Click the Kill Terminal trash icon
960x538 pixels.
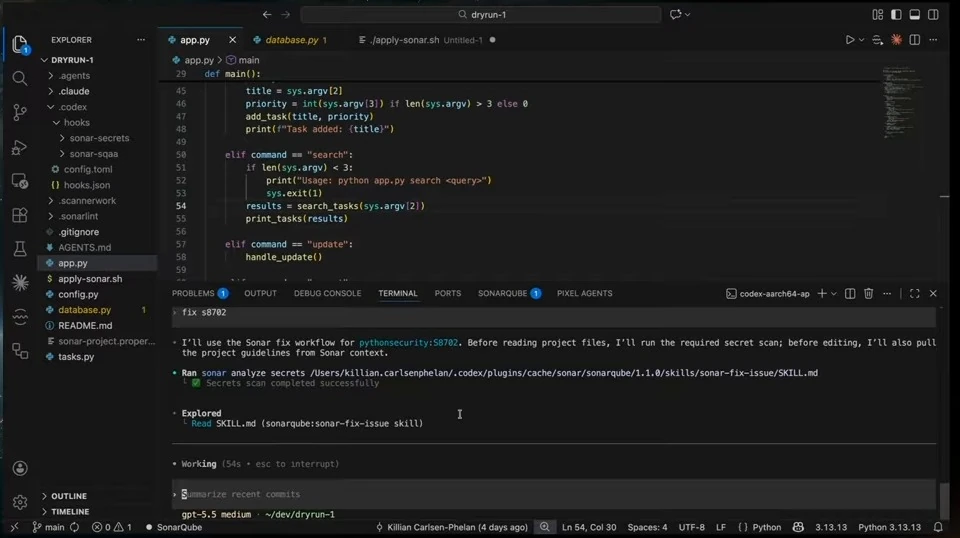pos(868,294)
